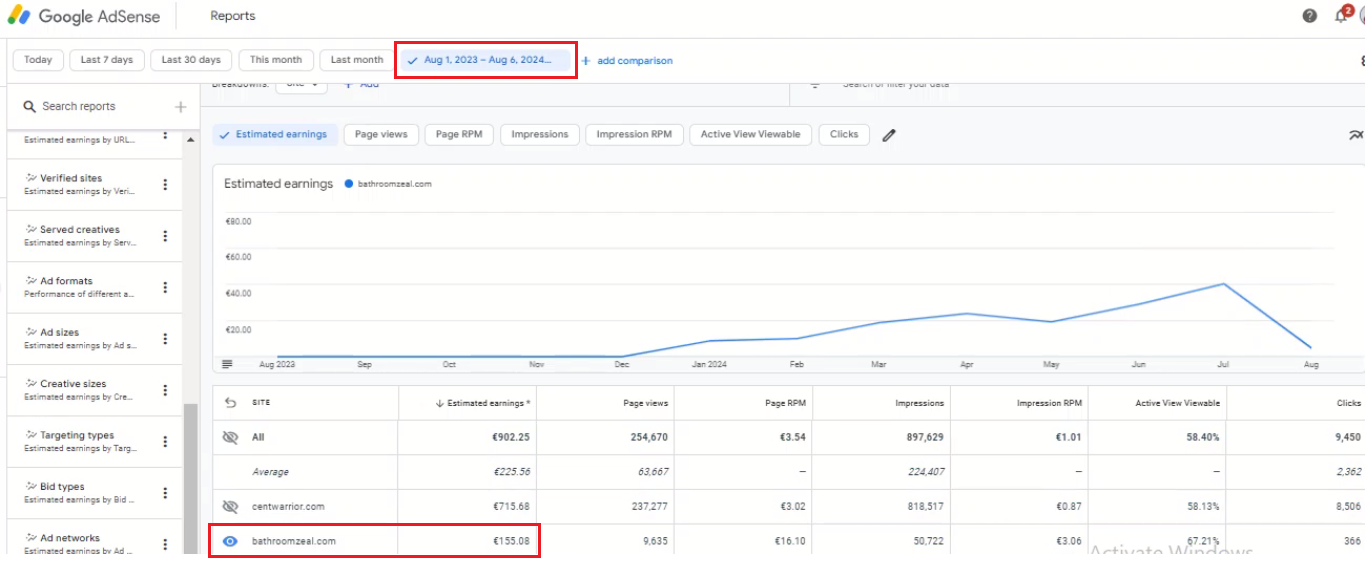Sort by the Estimated earnings column header
This screenshot has width=1365, height=568.
[x=483, y=403]
